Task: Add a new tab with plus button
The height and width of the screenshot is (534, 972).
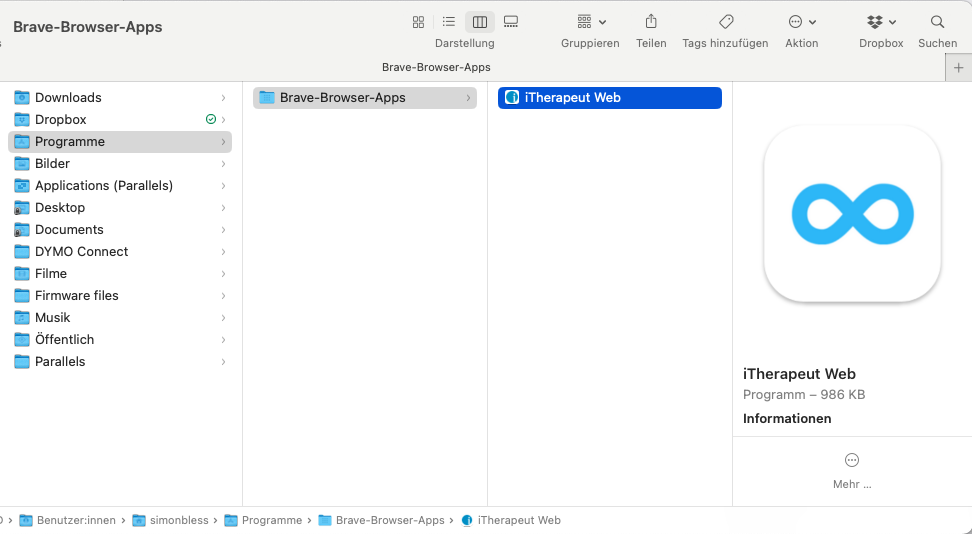Action: pyautogui.click(x=958, y=68)
